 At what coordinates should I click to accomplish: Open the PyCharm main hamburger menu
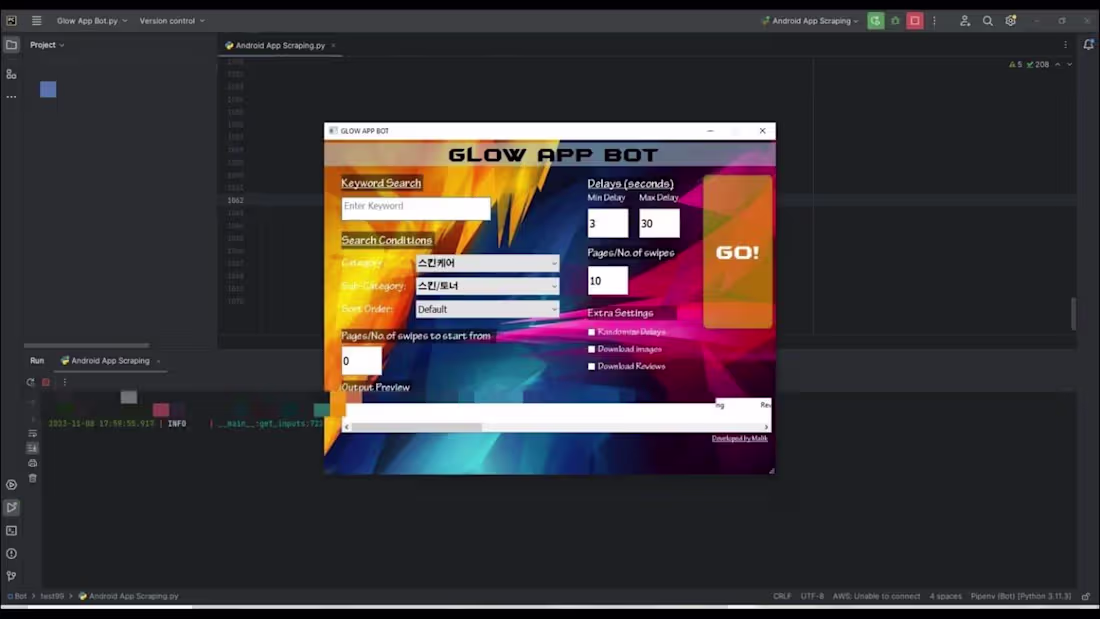coord(36,21)
